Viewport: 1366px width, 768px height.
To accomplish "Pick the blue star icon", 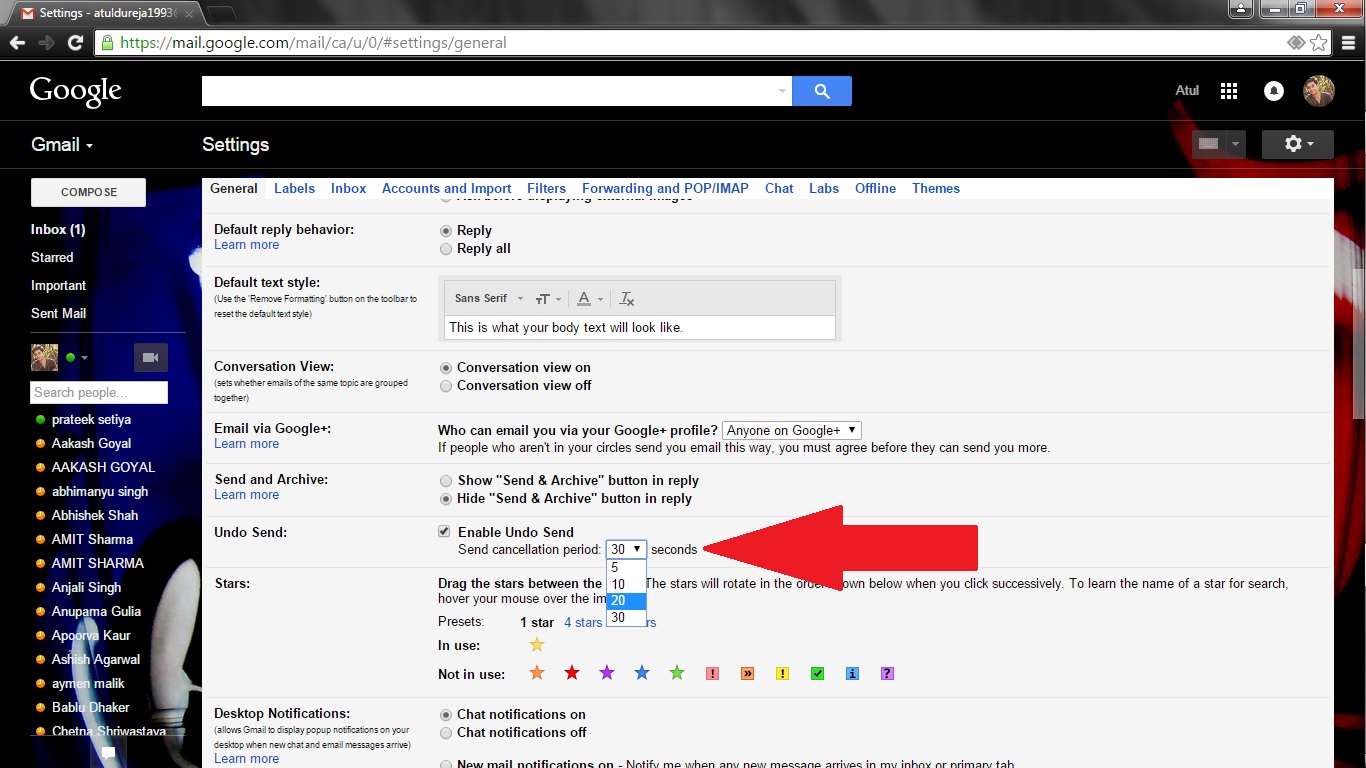I will click(x=642, y=673).
